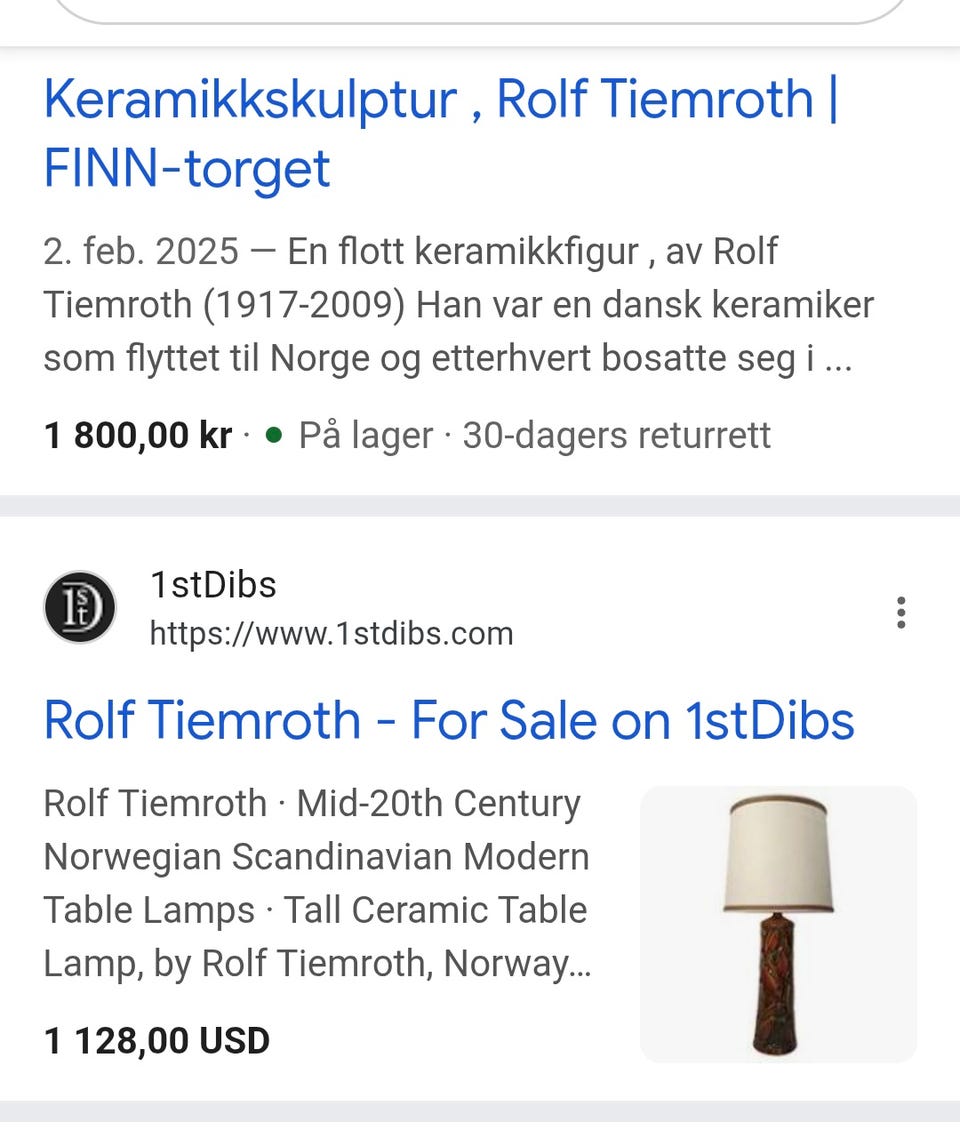The height and width of the screenshot is (1138, 960).
Task: Tap the 2. feb. 2025 date text
Action: coord(141,251)
